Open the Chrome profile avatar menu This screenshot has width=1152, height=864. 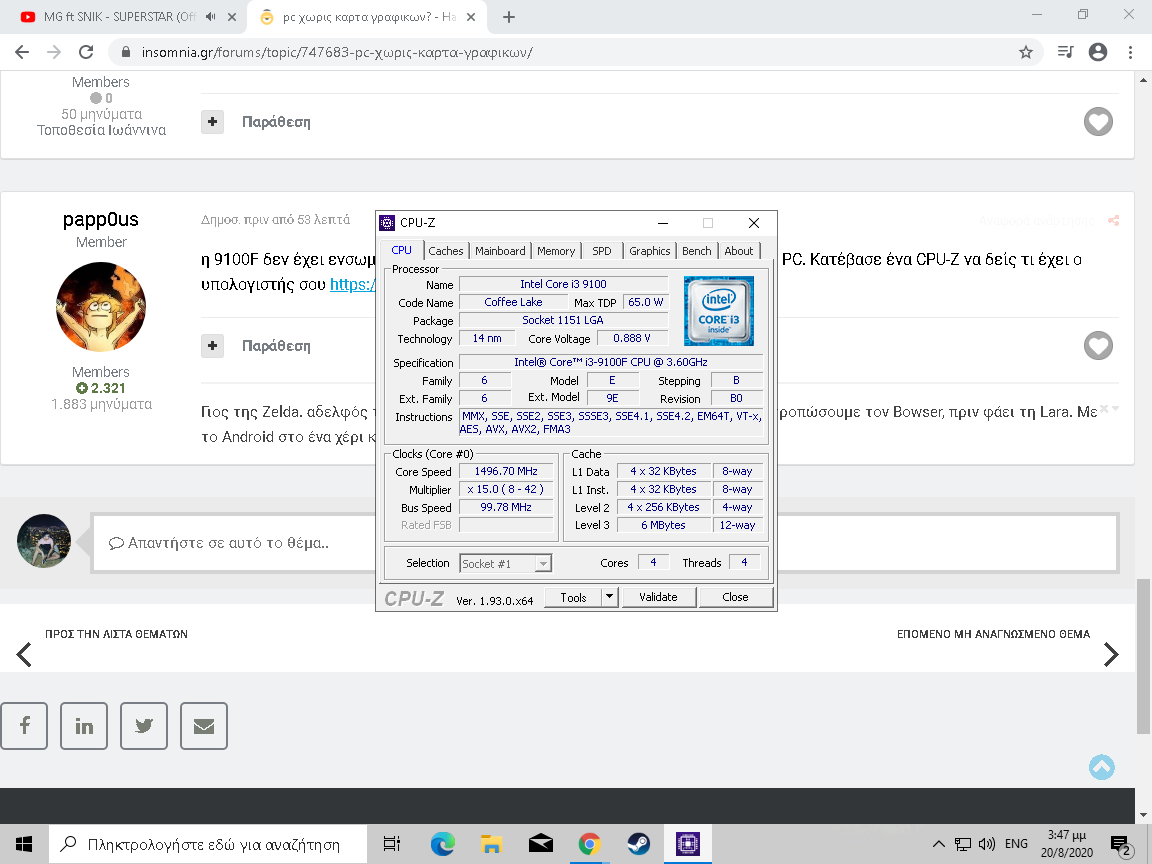tap(1098, 52)
